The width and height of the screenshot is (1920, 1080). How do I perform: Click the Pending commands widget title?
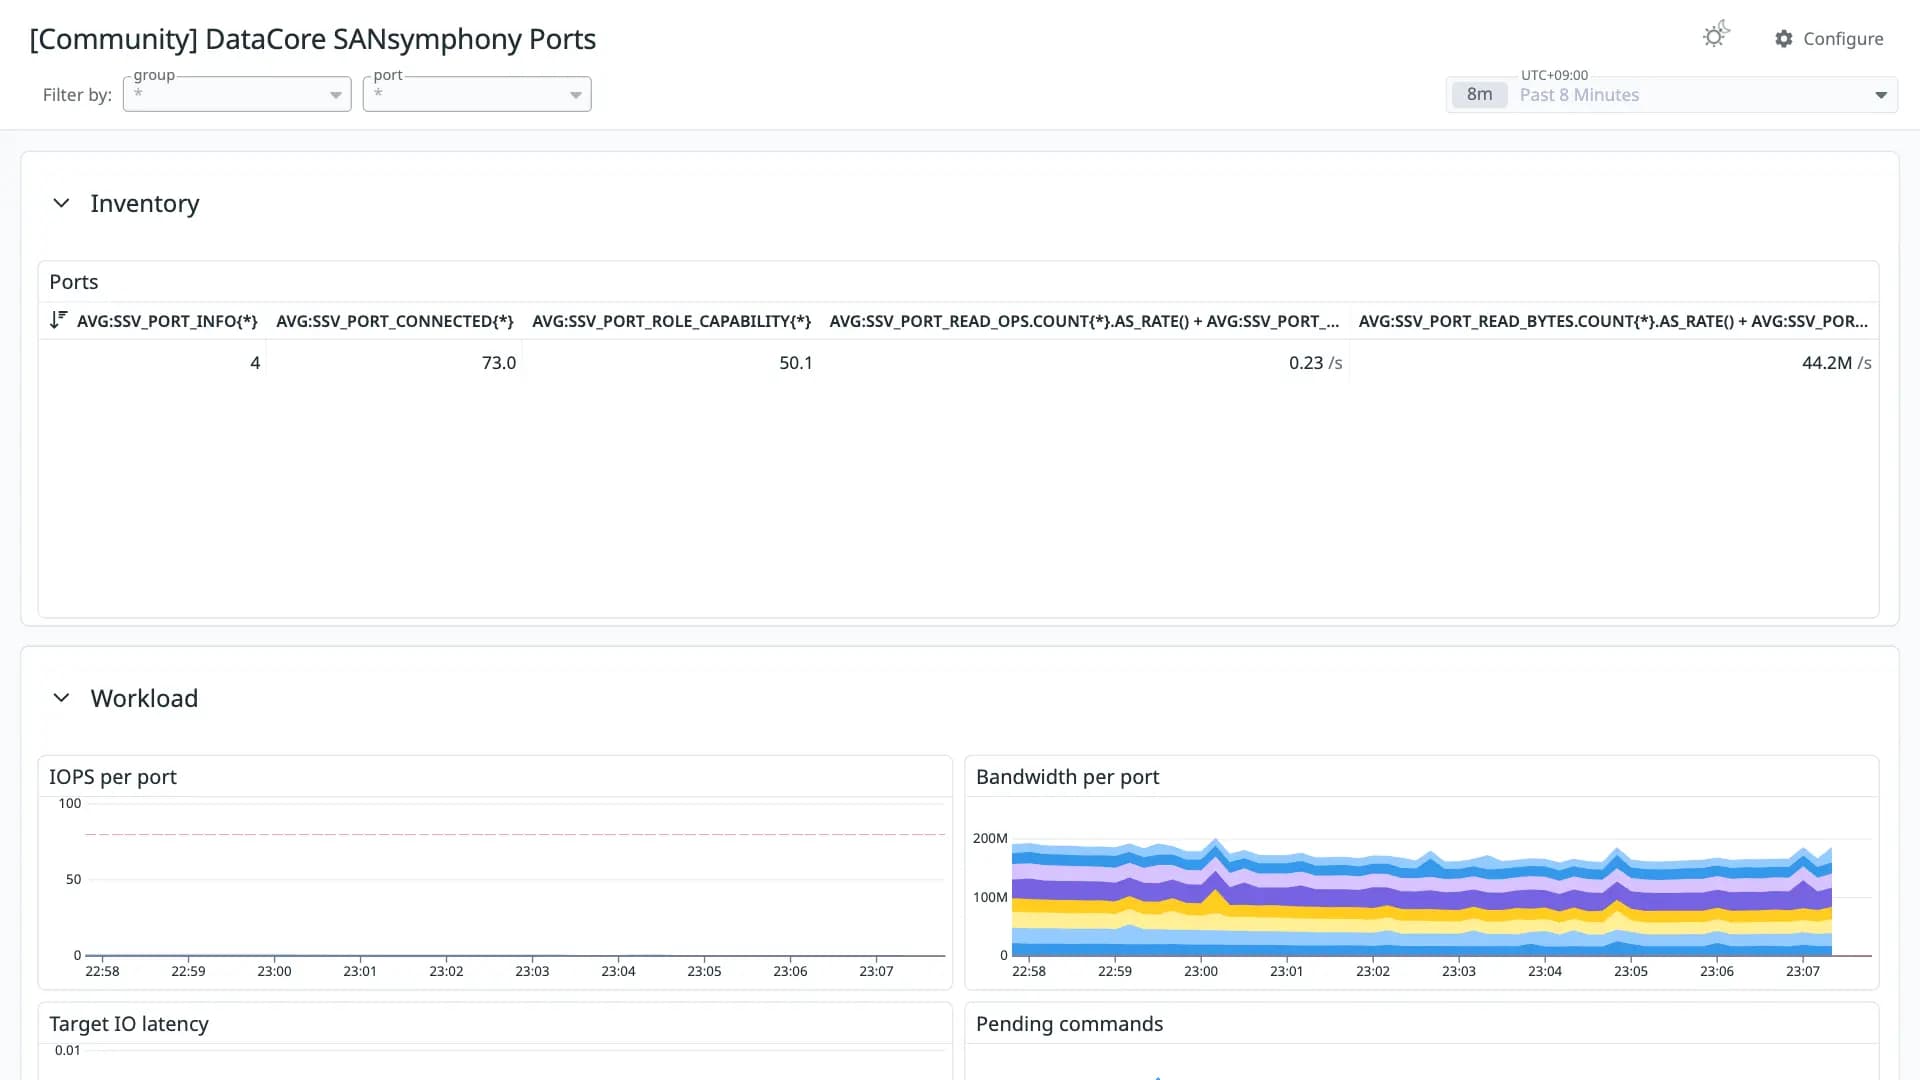[1069, 1024]
